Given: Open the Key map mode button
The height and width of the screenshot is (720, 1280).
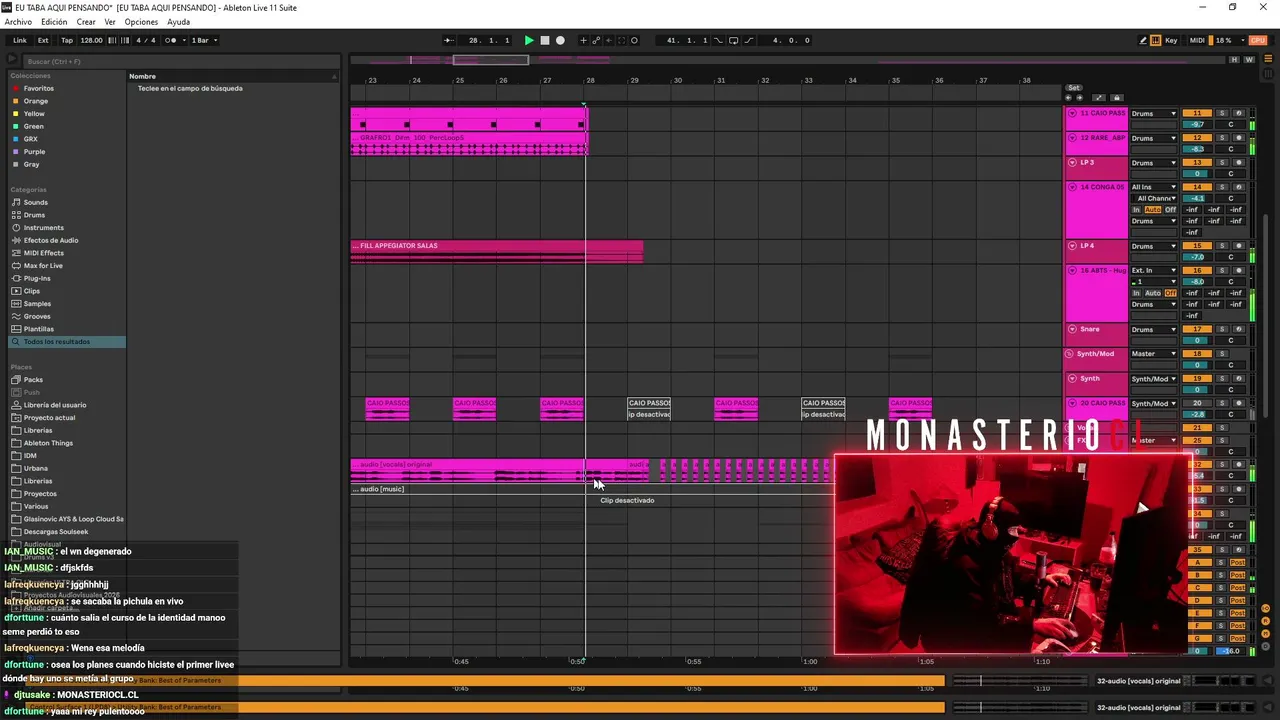Looking at the screenshot, I should (x=1171, y=41).
